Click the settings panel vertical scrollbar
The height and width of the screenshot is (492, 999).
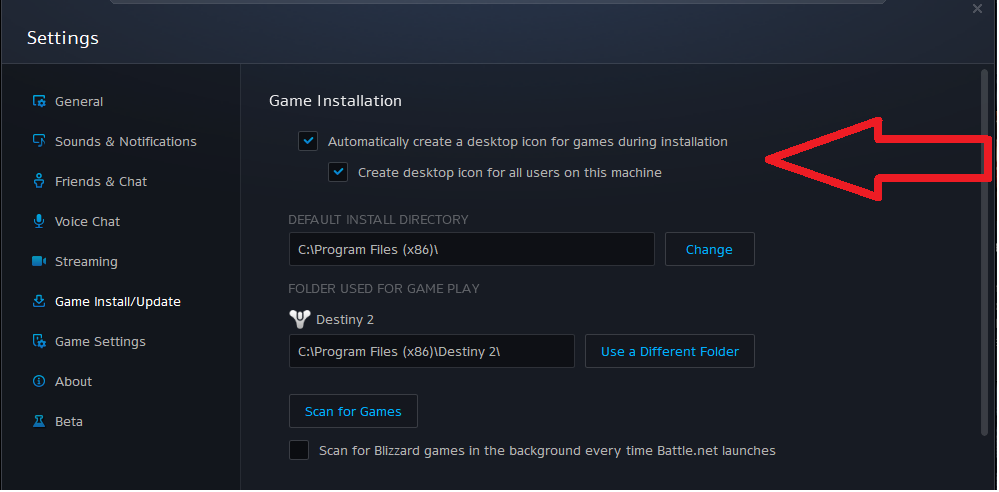pyautogui.click(x=984, y=250)
